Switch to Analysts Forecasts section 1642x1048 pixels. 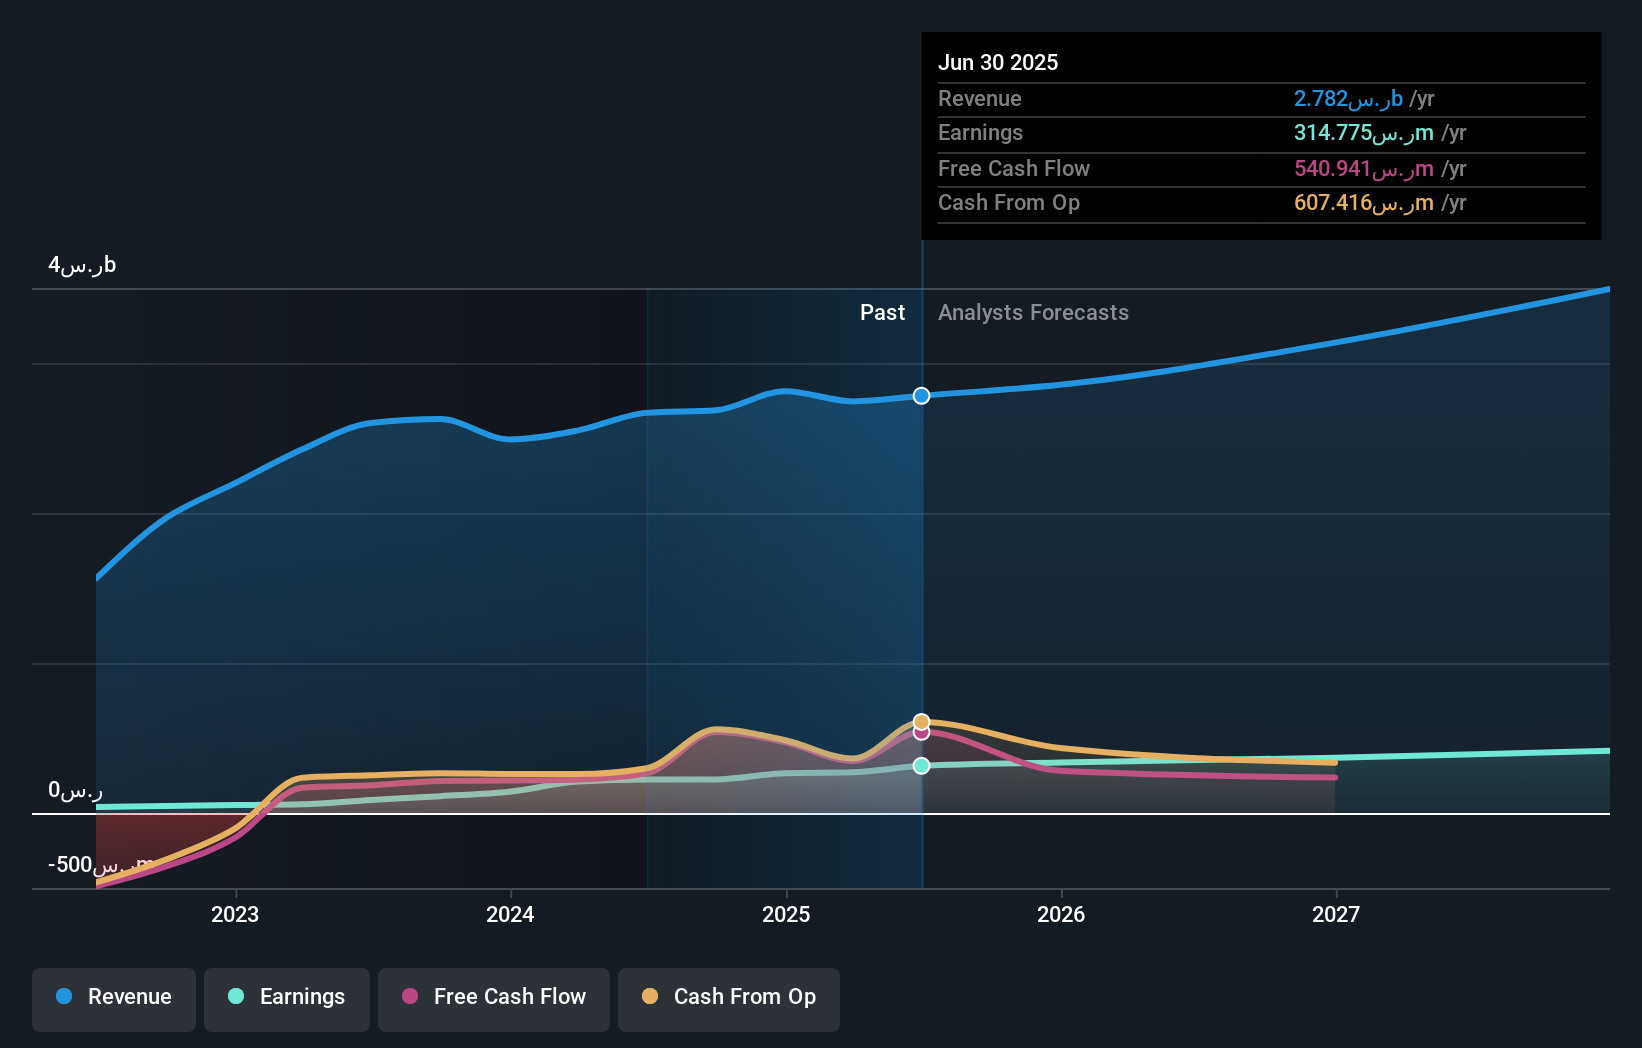(1033, 312)
